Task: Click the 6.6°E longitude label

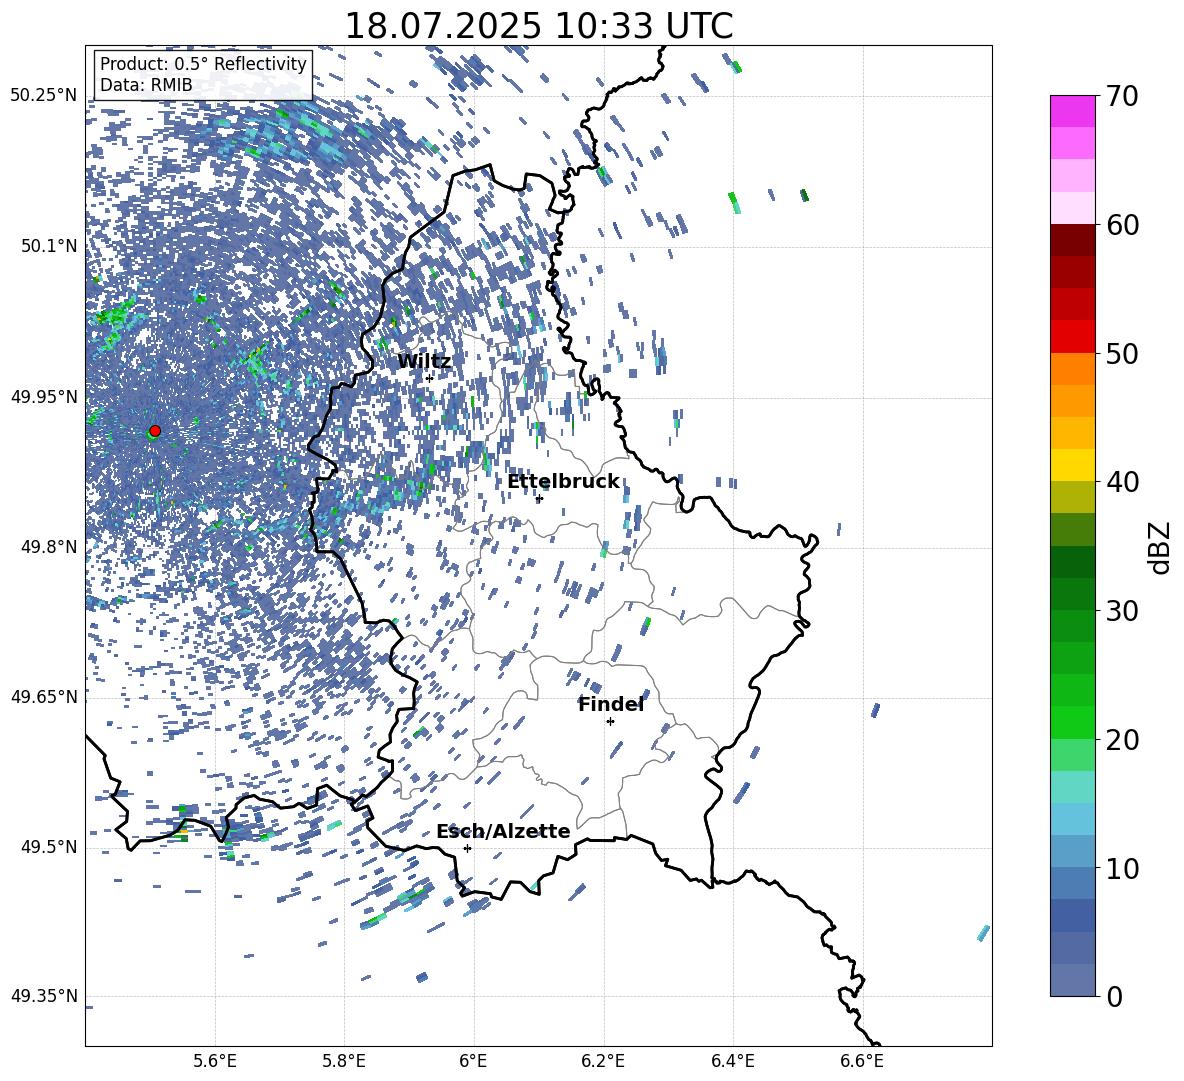Action: point(862,1061)
